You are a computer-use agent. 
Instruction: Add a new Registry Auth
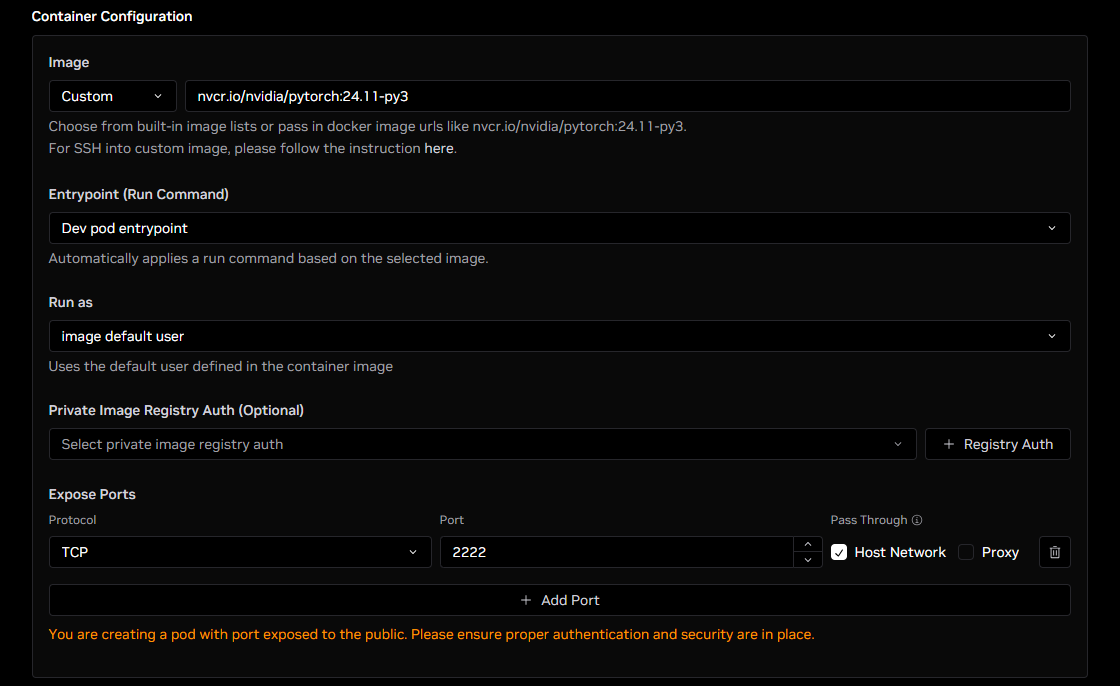coord(997,443)
